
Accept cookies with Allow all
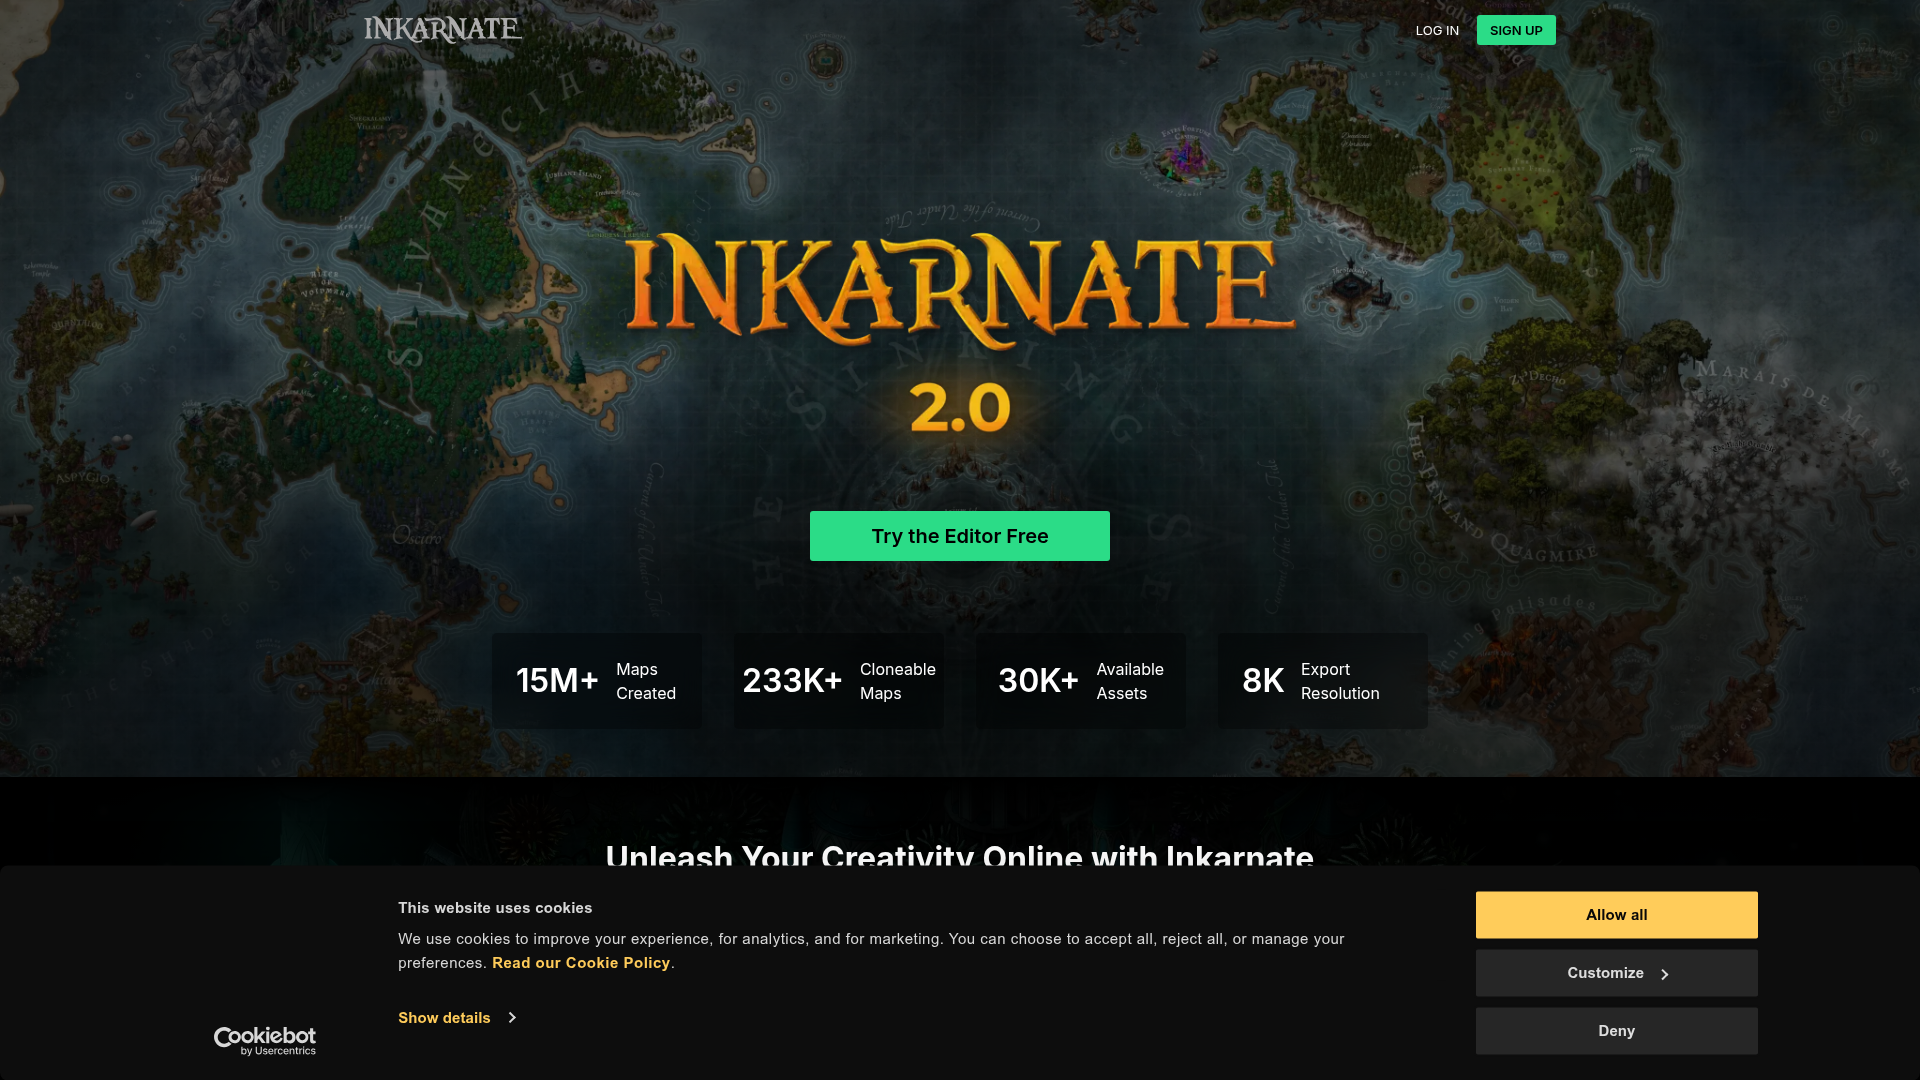[x=1616, y=915]
